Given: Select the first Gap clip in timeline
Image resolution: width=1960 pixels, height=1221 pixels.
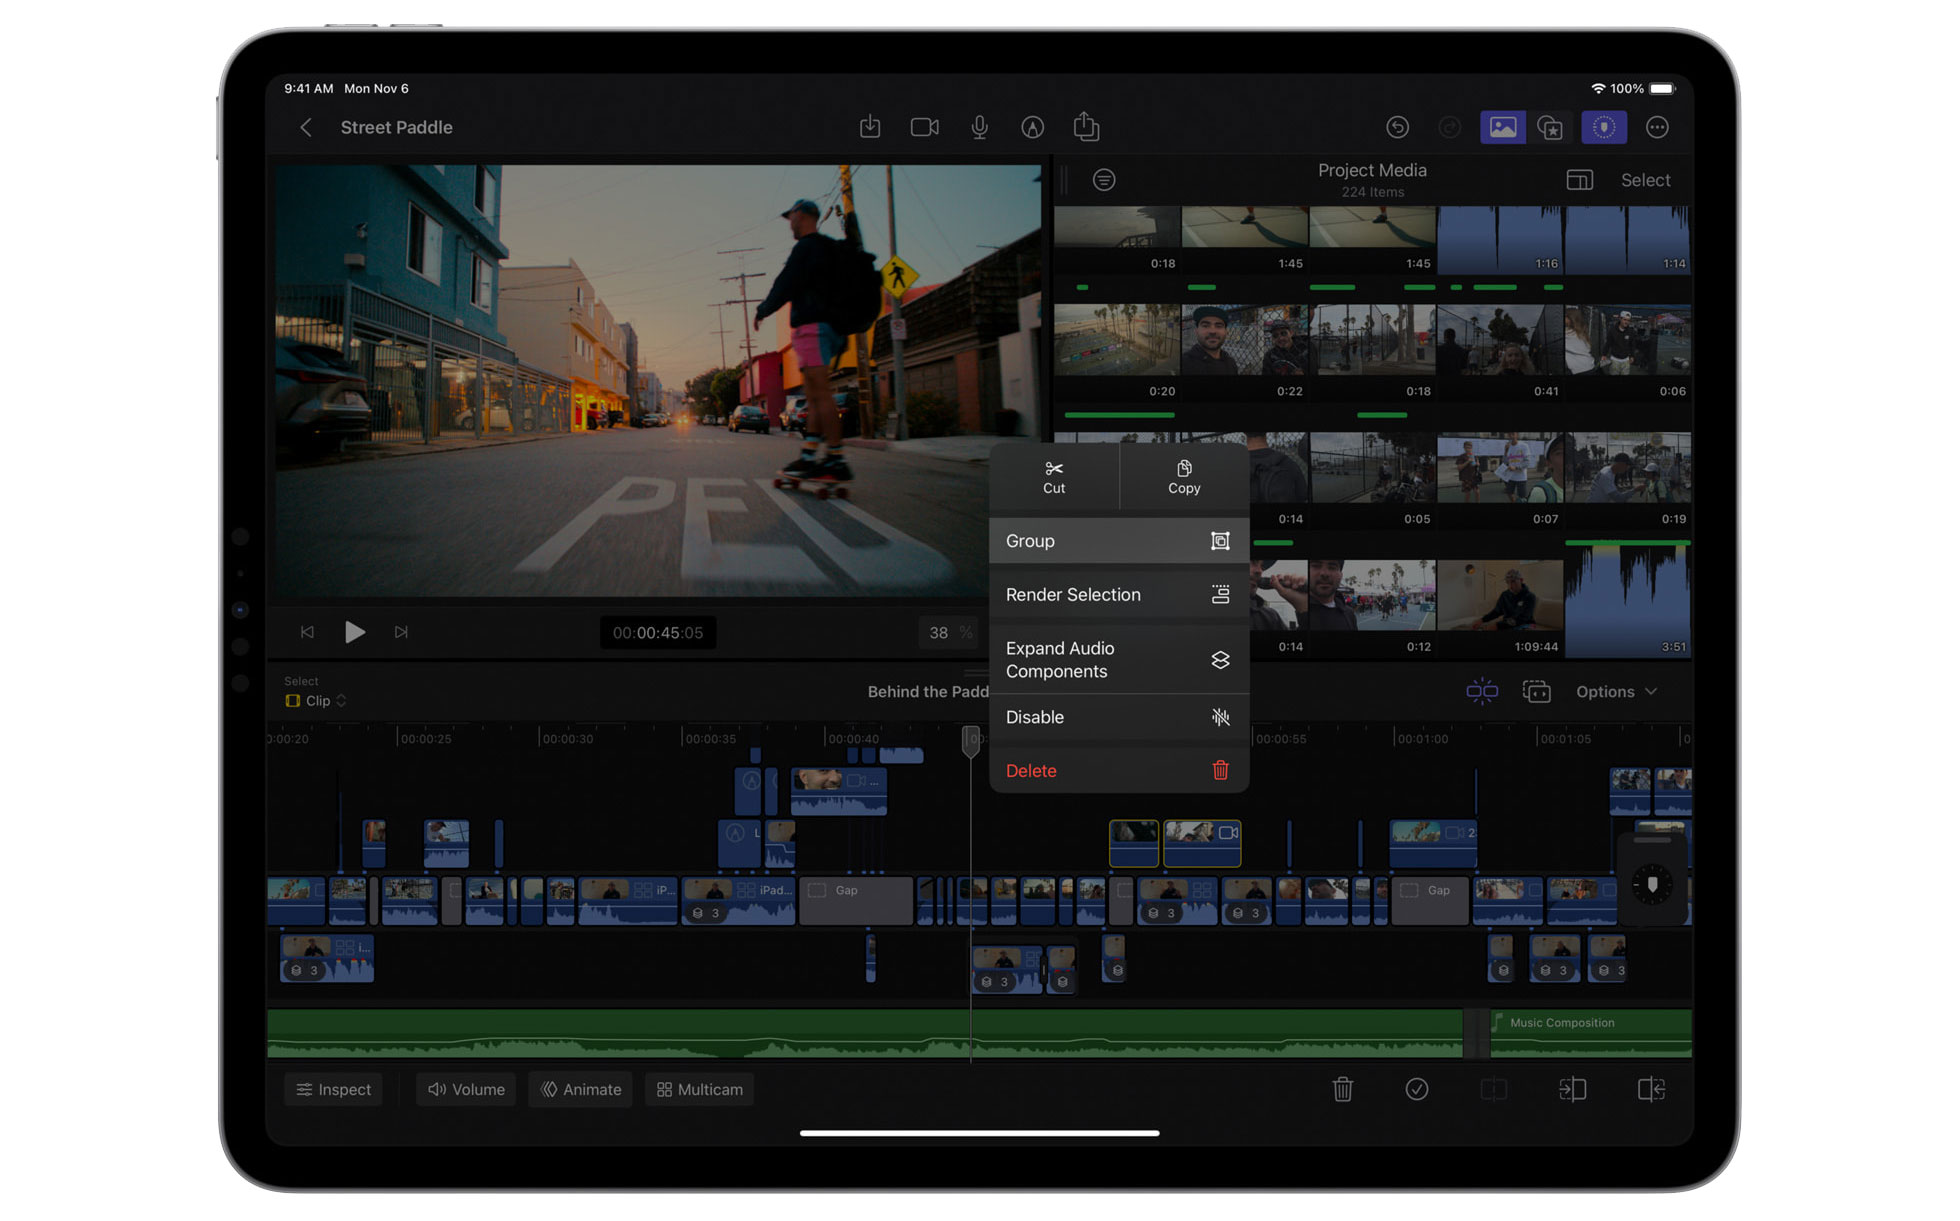Looking at the screenshot, I should (856, 900).
